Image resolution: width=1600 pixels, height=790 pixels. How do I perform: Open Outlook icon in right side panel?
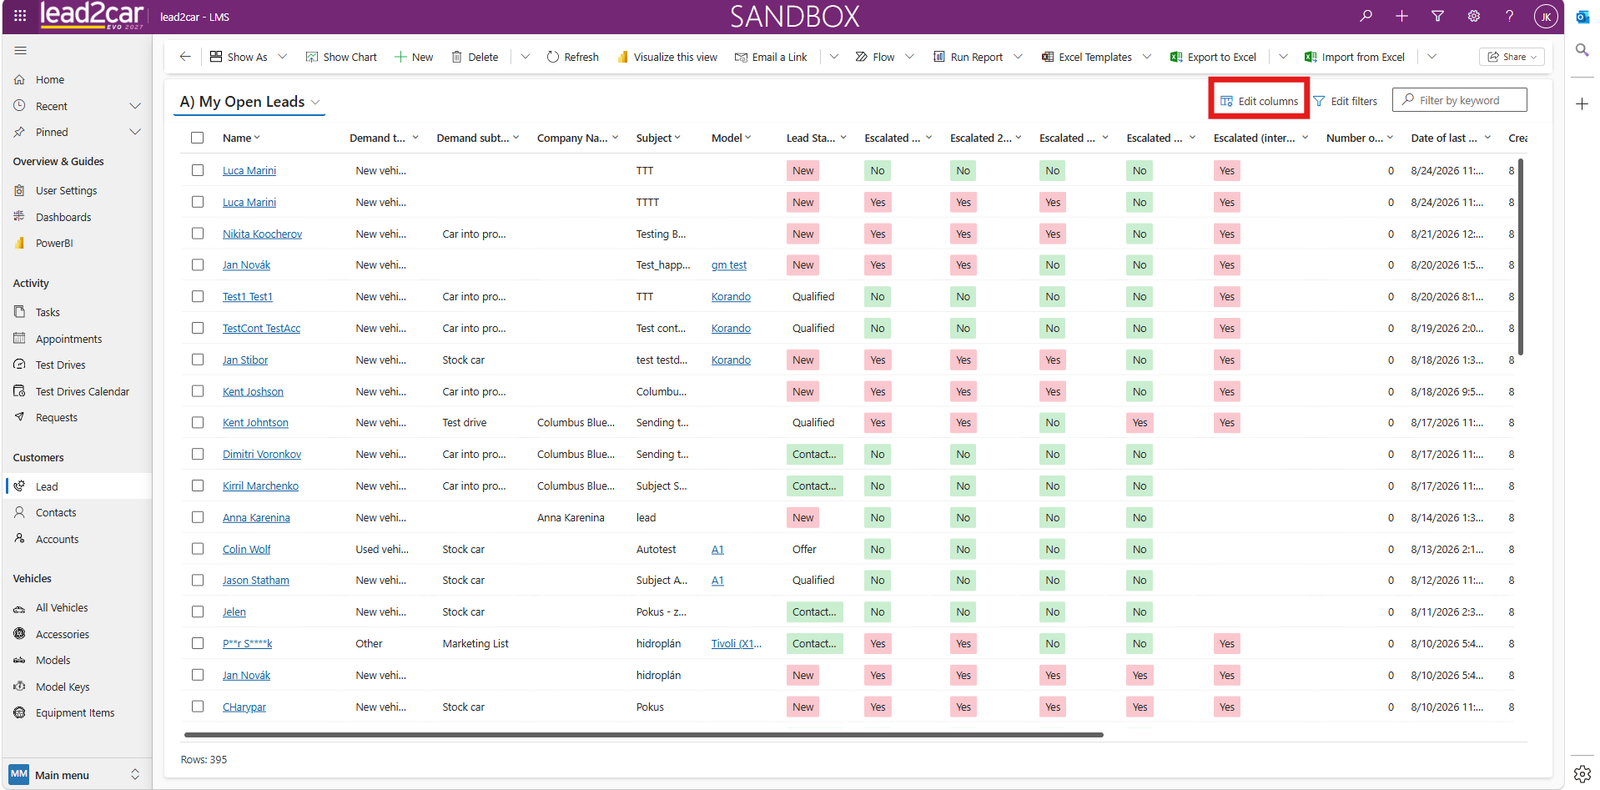1582,17
